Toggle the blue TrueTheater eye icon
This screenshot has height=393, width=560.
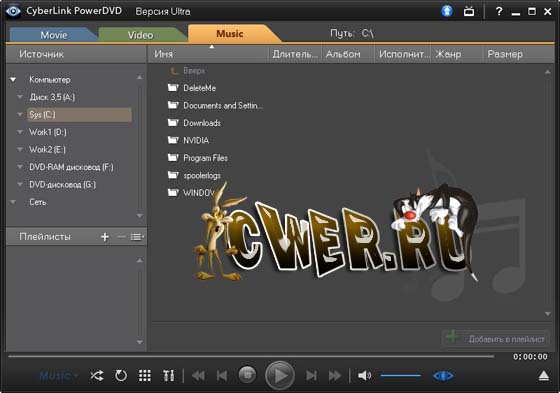point(443,376)
